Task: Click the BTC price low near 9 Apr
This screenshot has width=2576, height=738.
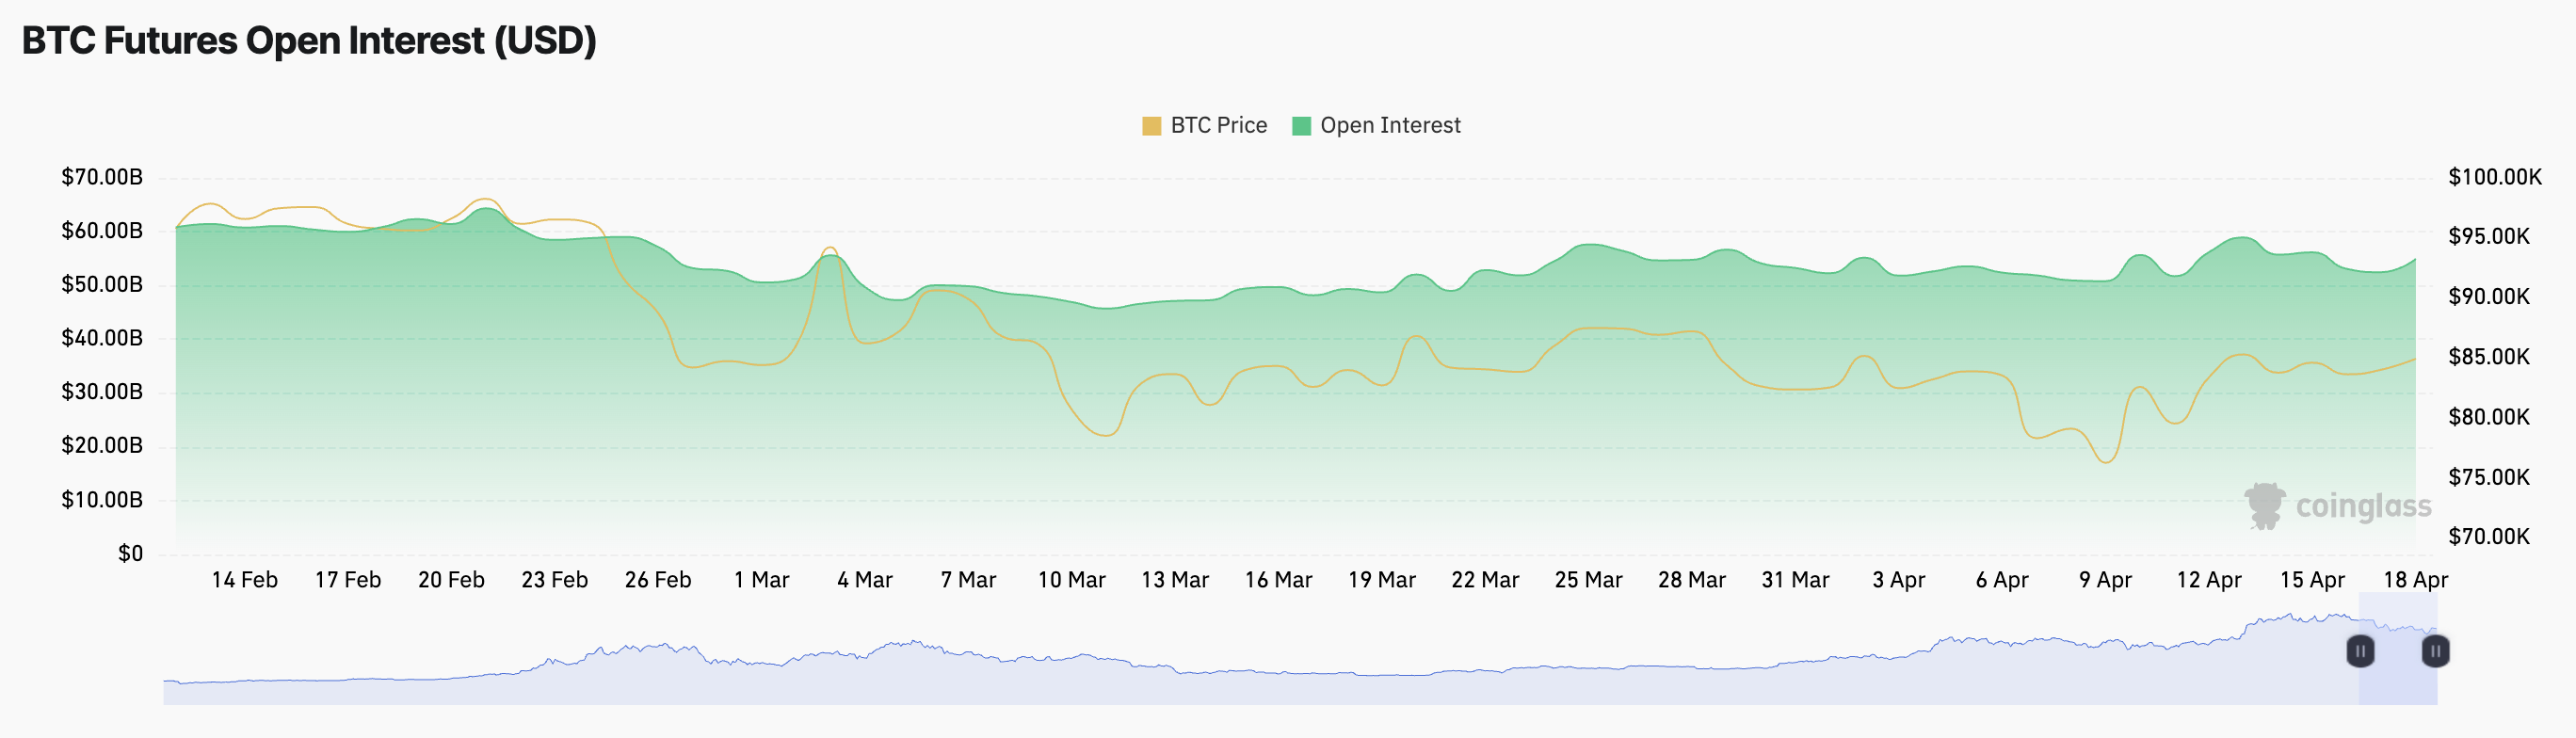Action: 2106,462
